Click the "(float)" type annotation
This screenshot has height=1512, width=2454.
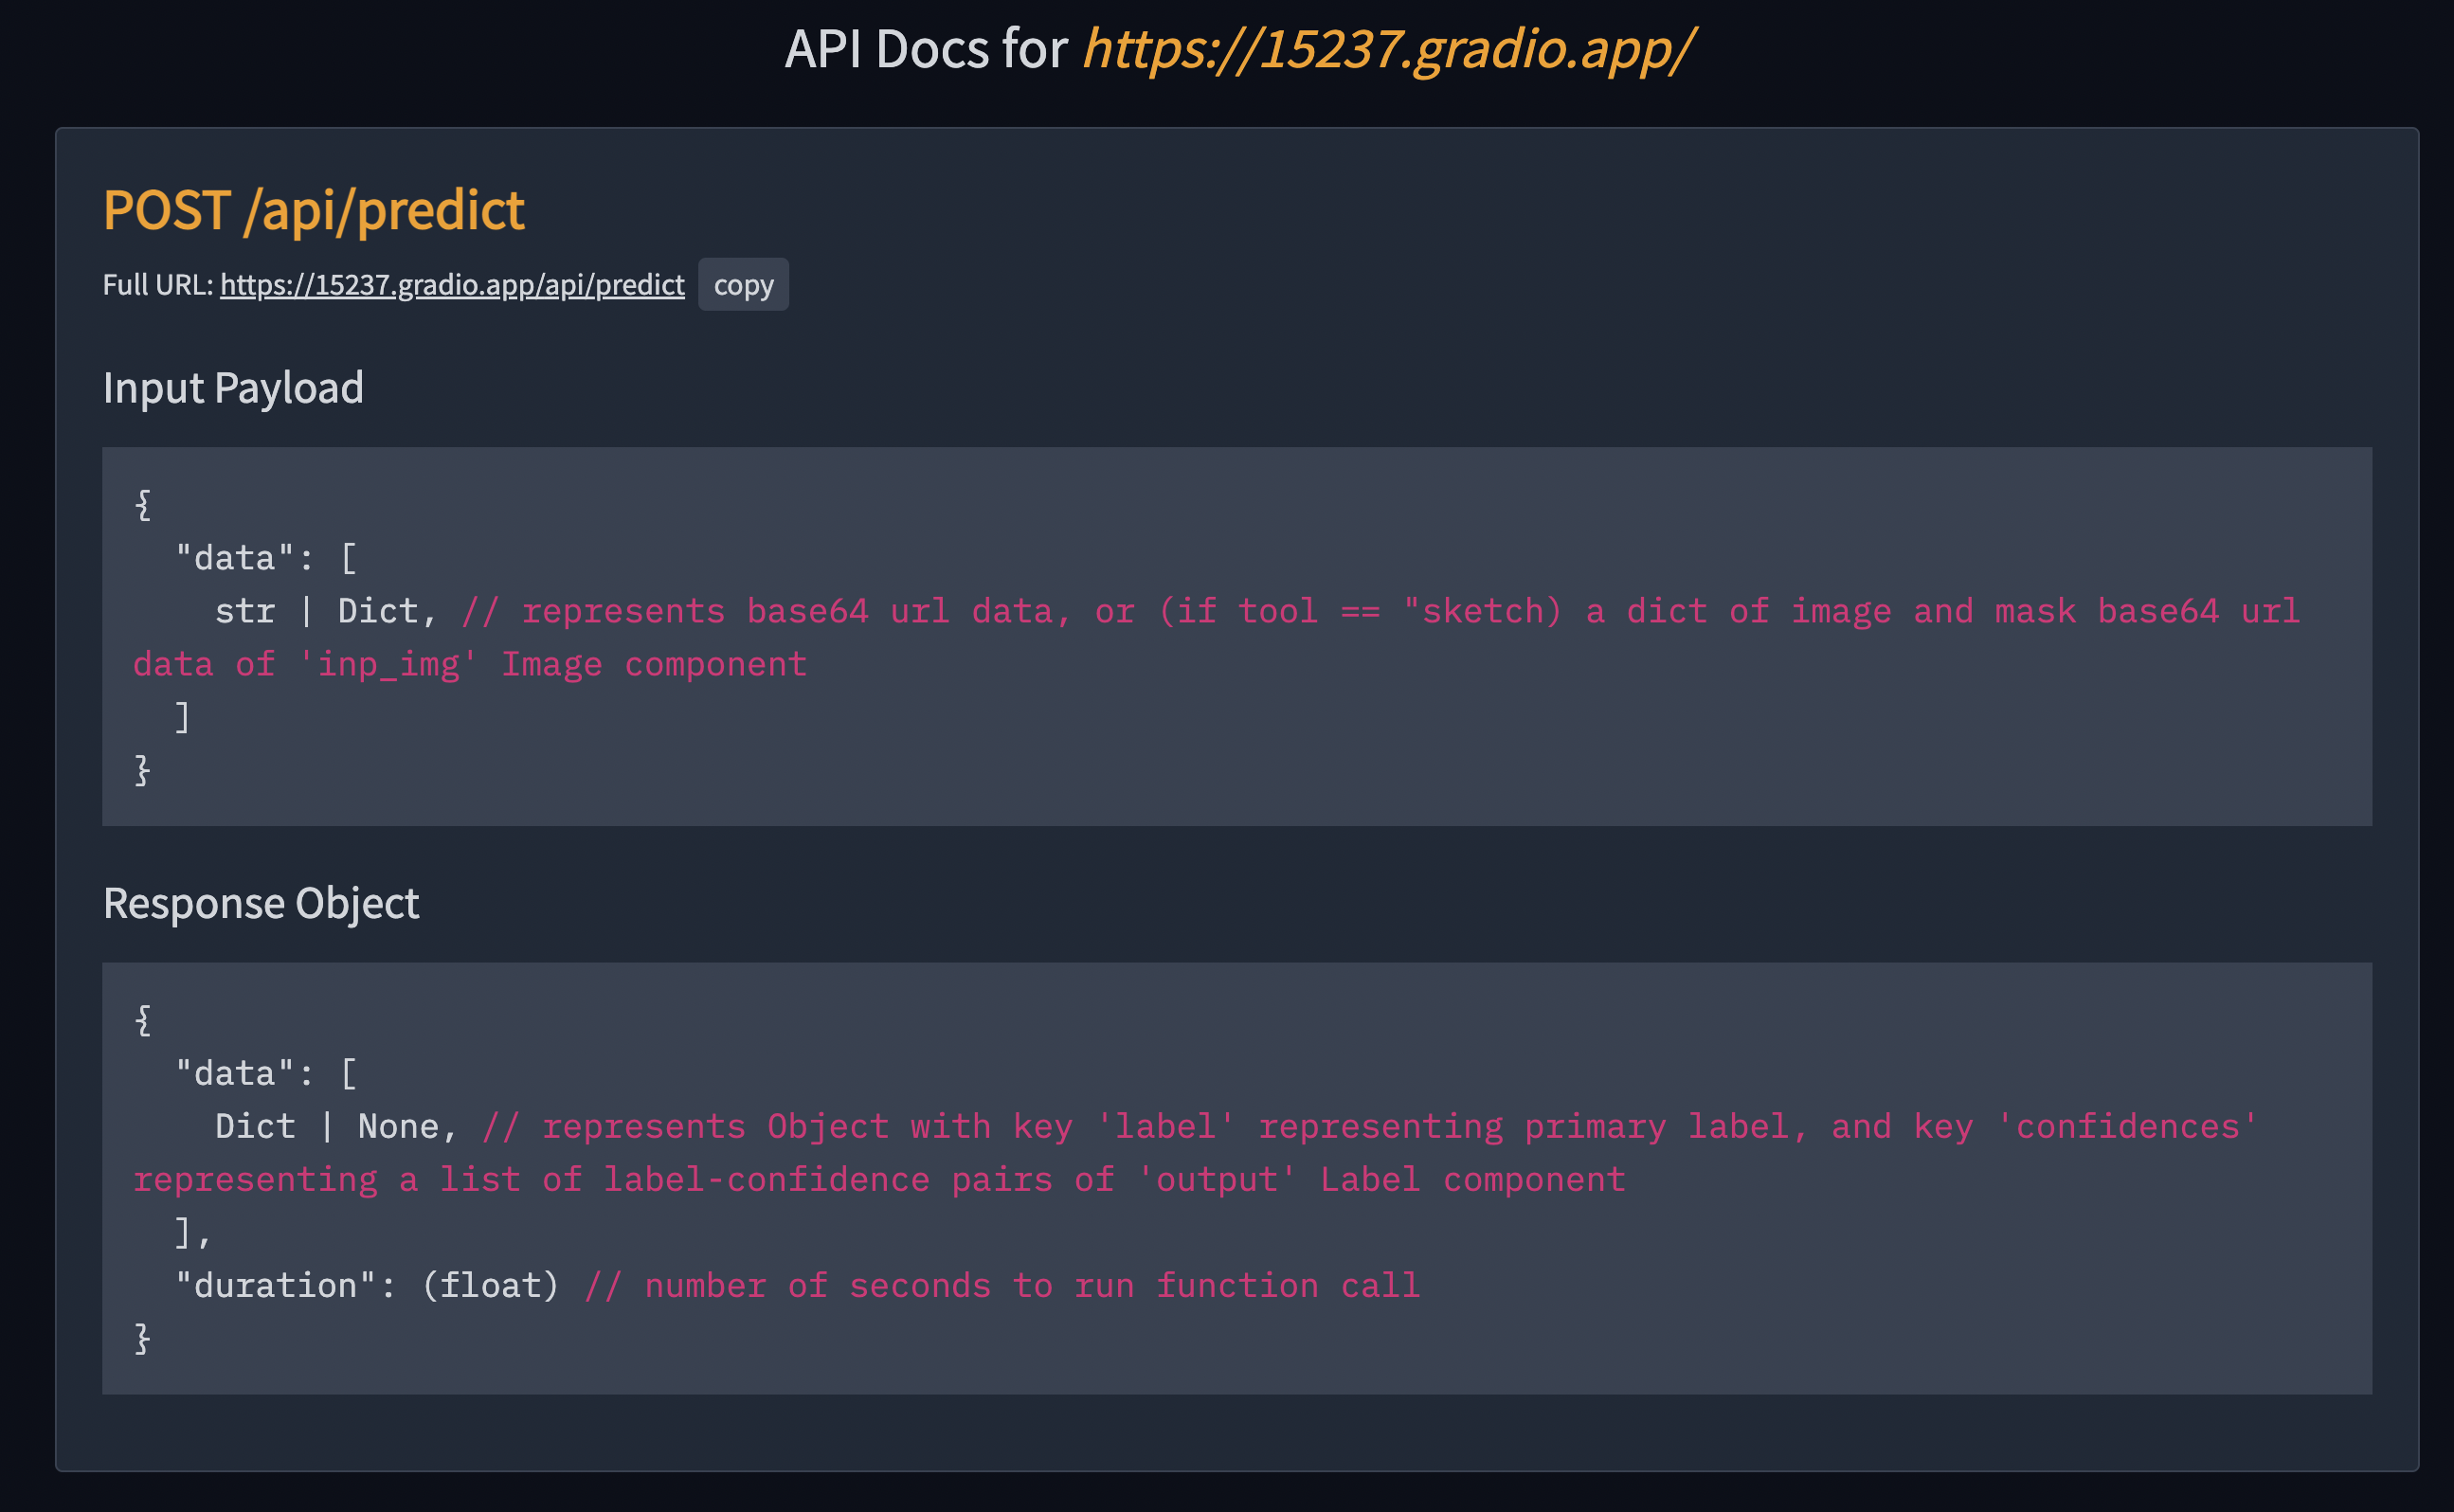point(490,1286)
